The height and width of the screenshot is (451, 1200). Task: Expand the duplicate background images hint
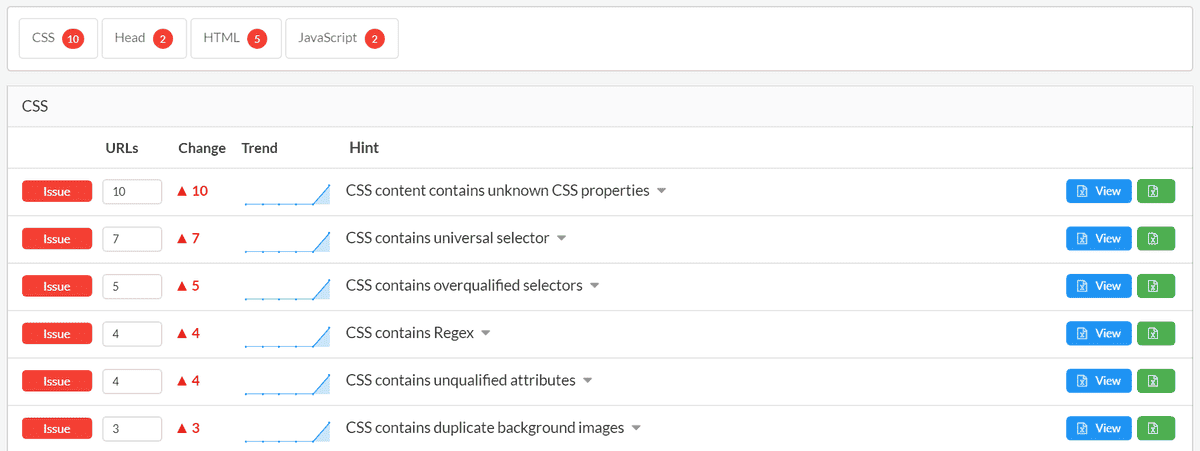coord(636,428)
